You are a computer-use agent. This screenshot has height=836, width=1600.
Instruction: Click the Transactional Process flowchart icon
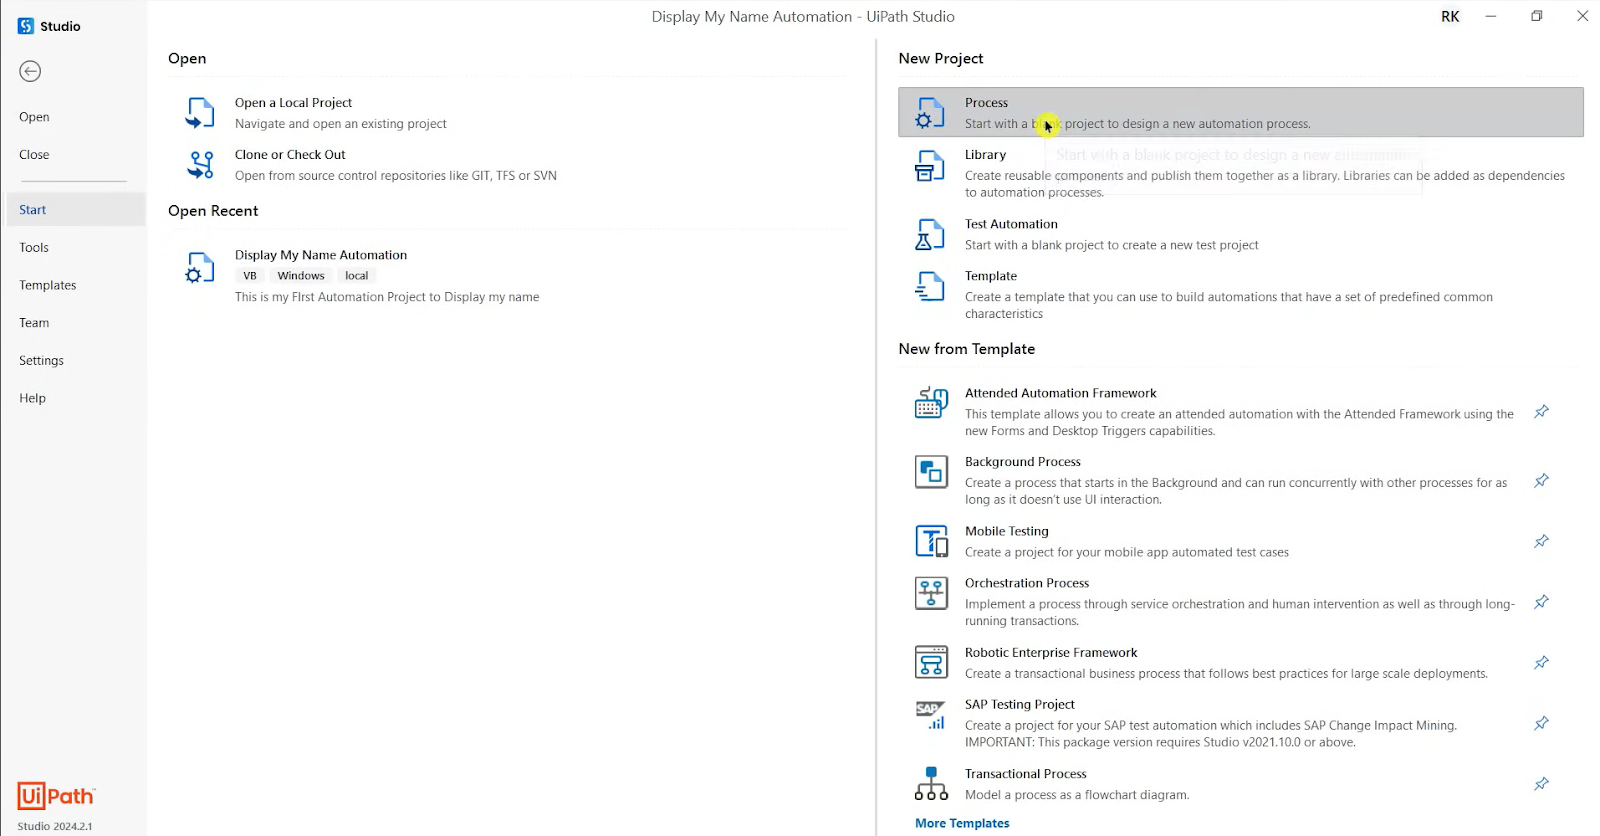pyautogui.click(x=931, y=783)
